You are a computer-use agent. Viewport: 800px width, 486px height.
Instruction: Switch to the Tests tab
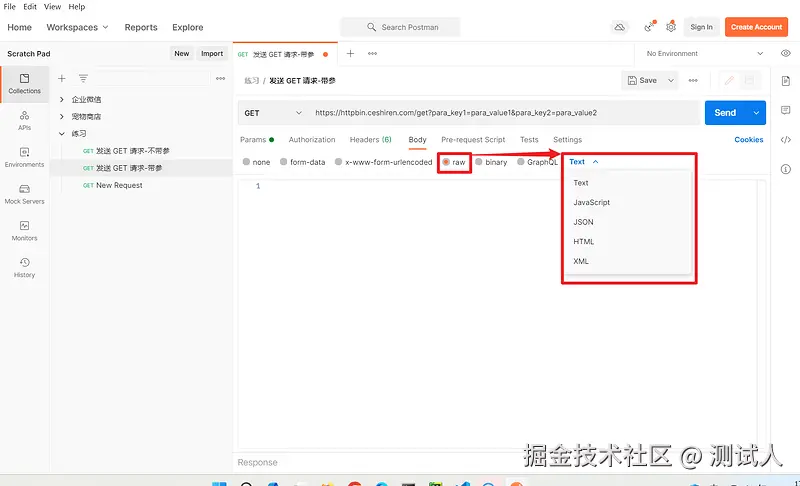tap(529, 139)
